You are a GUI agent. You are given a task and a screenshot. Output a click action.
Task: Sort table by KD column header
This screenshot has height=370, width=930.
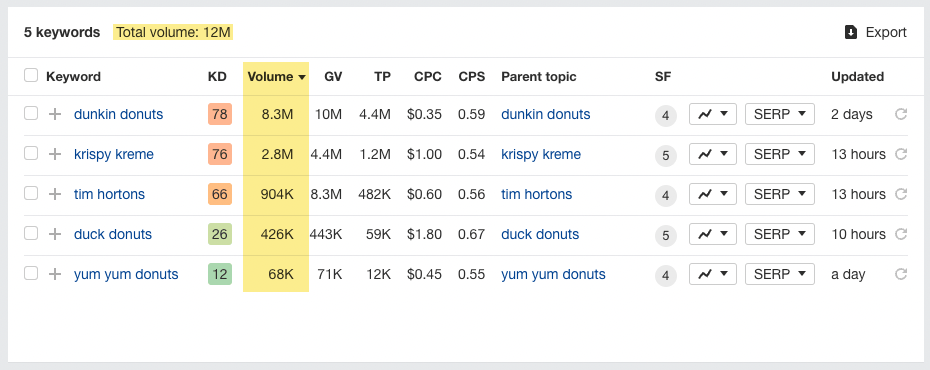coord(217,76)
